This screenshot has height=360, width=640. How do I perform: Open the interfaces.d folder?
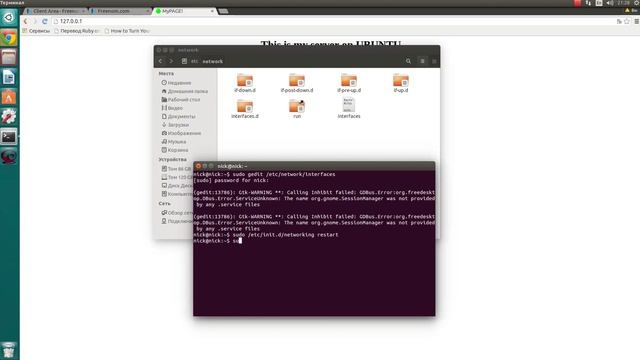pos(245,109)
